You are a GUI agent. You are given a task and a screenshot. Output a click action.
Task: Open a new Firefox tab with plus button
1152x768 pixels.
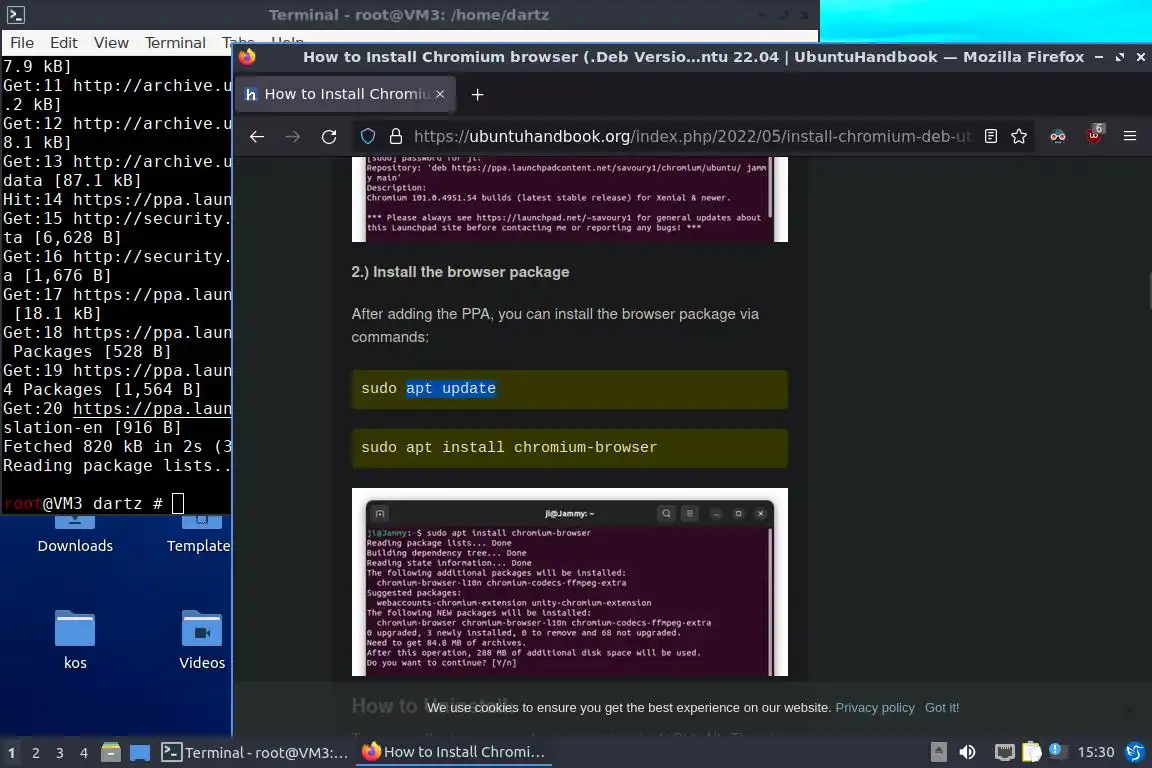478,95
